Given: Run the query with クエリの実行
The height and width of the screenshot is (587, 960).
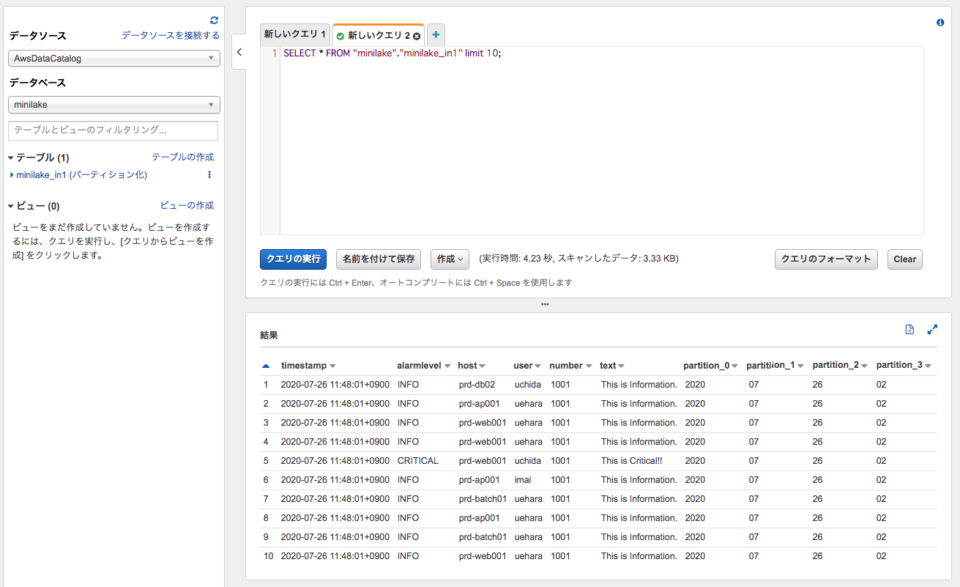Looking at the screenshot, I should [293, 259].
